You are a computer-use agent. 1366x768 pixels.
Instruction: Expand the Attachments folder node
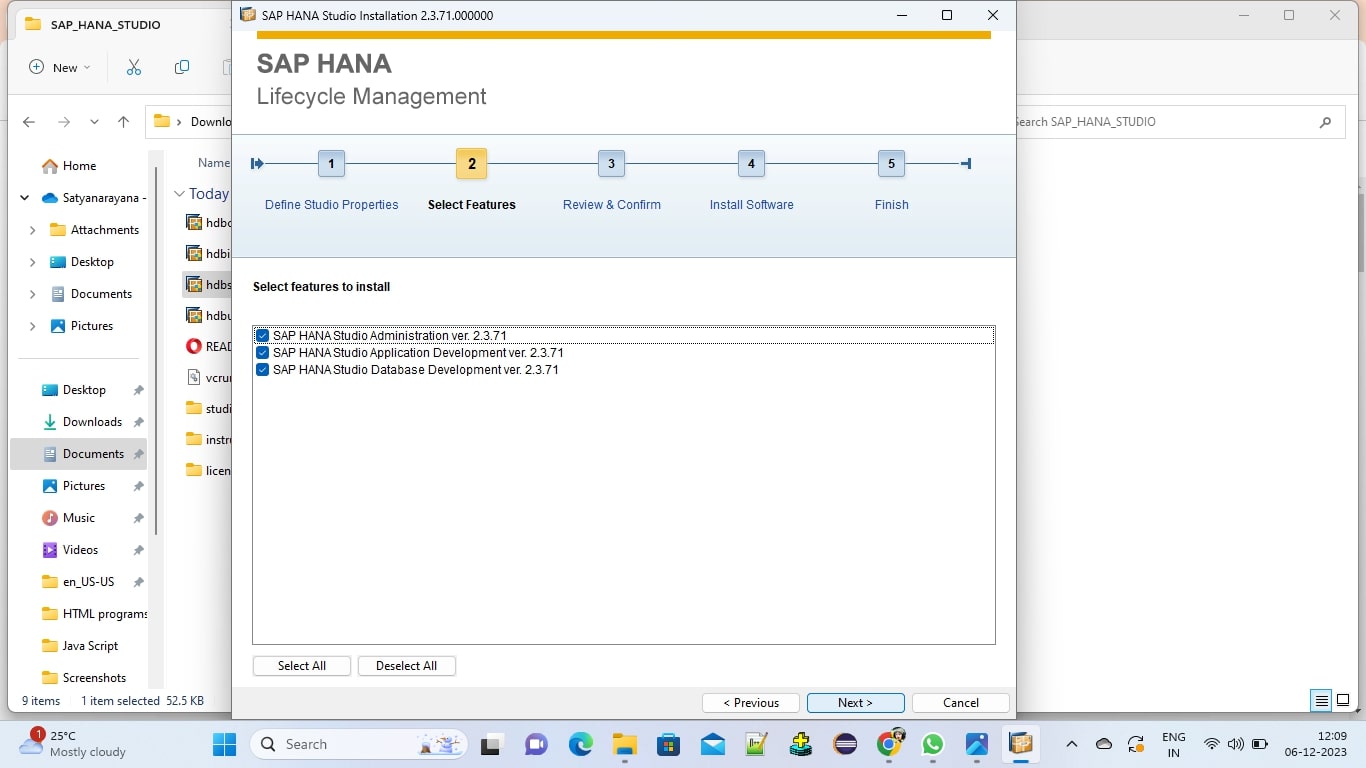click(x=32, y=230)
